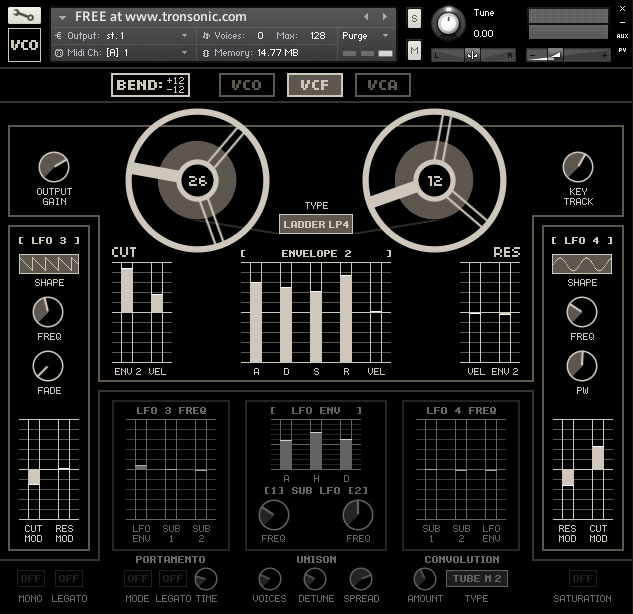Switch to the VCO tab
The image size is (633, 614).
(247, 85)
